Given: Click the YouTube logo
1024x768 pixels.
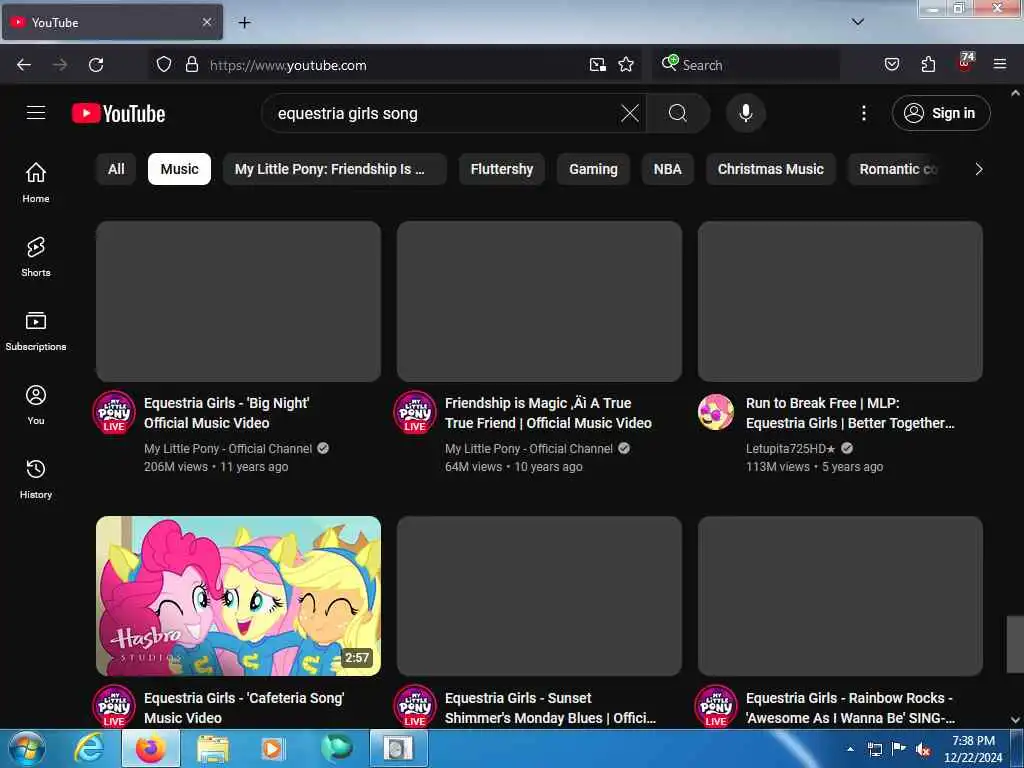Looking at the screenshot, I should 118,114.
